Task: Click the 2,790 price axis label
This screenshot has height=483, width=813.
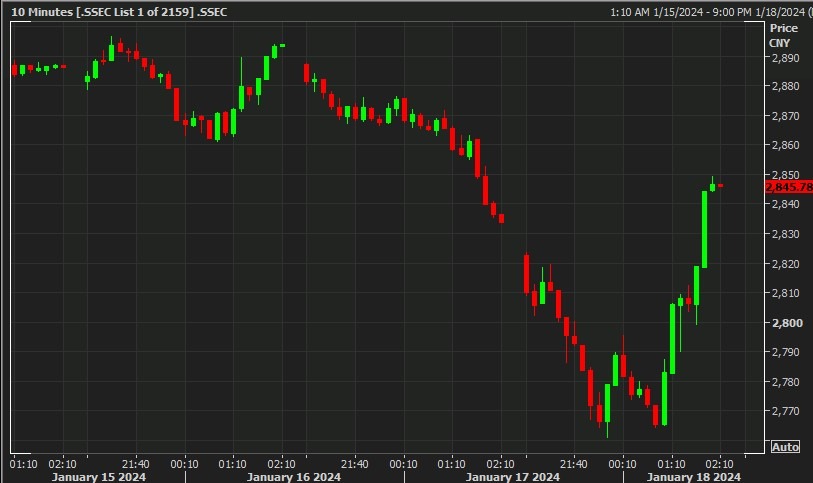Action: coord(786,352)
